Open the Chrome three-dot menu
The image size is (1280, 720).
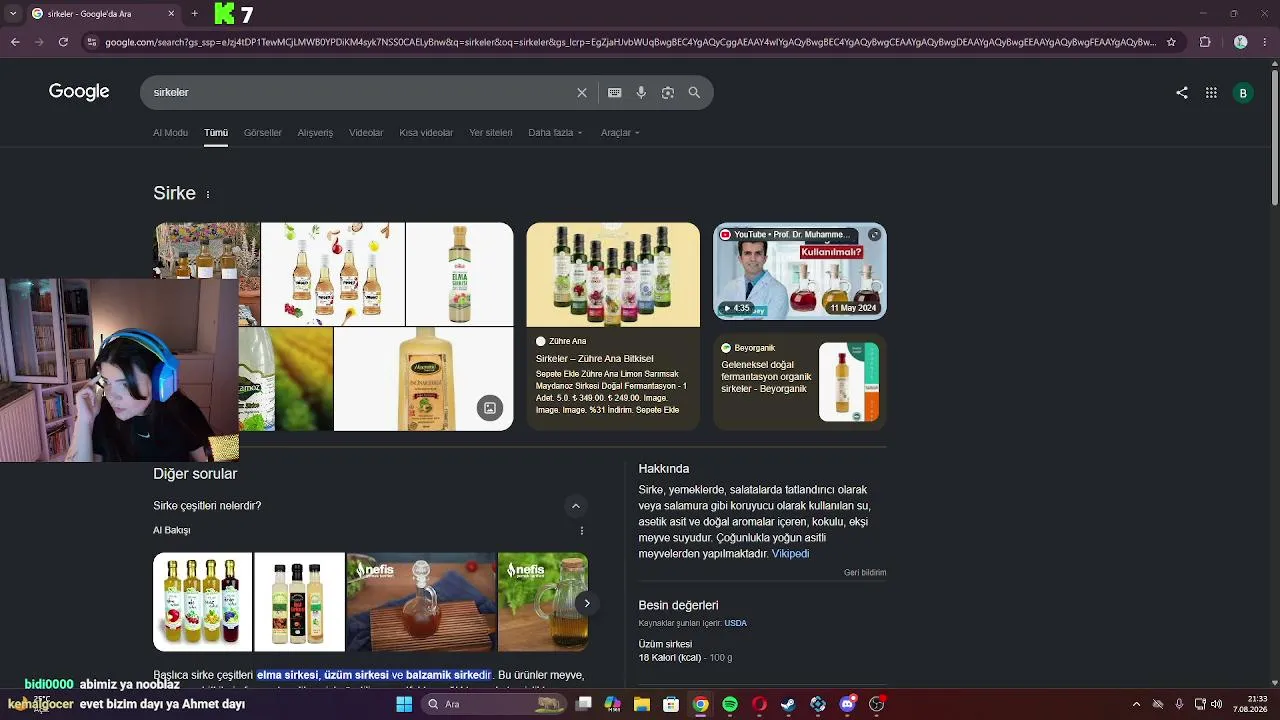click(1267, 42)
